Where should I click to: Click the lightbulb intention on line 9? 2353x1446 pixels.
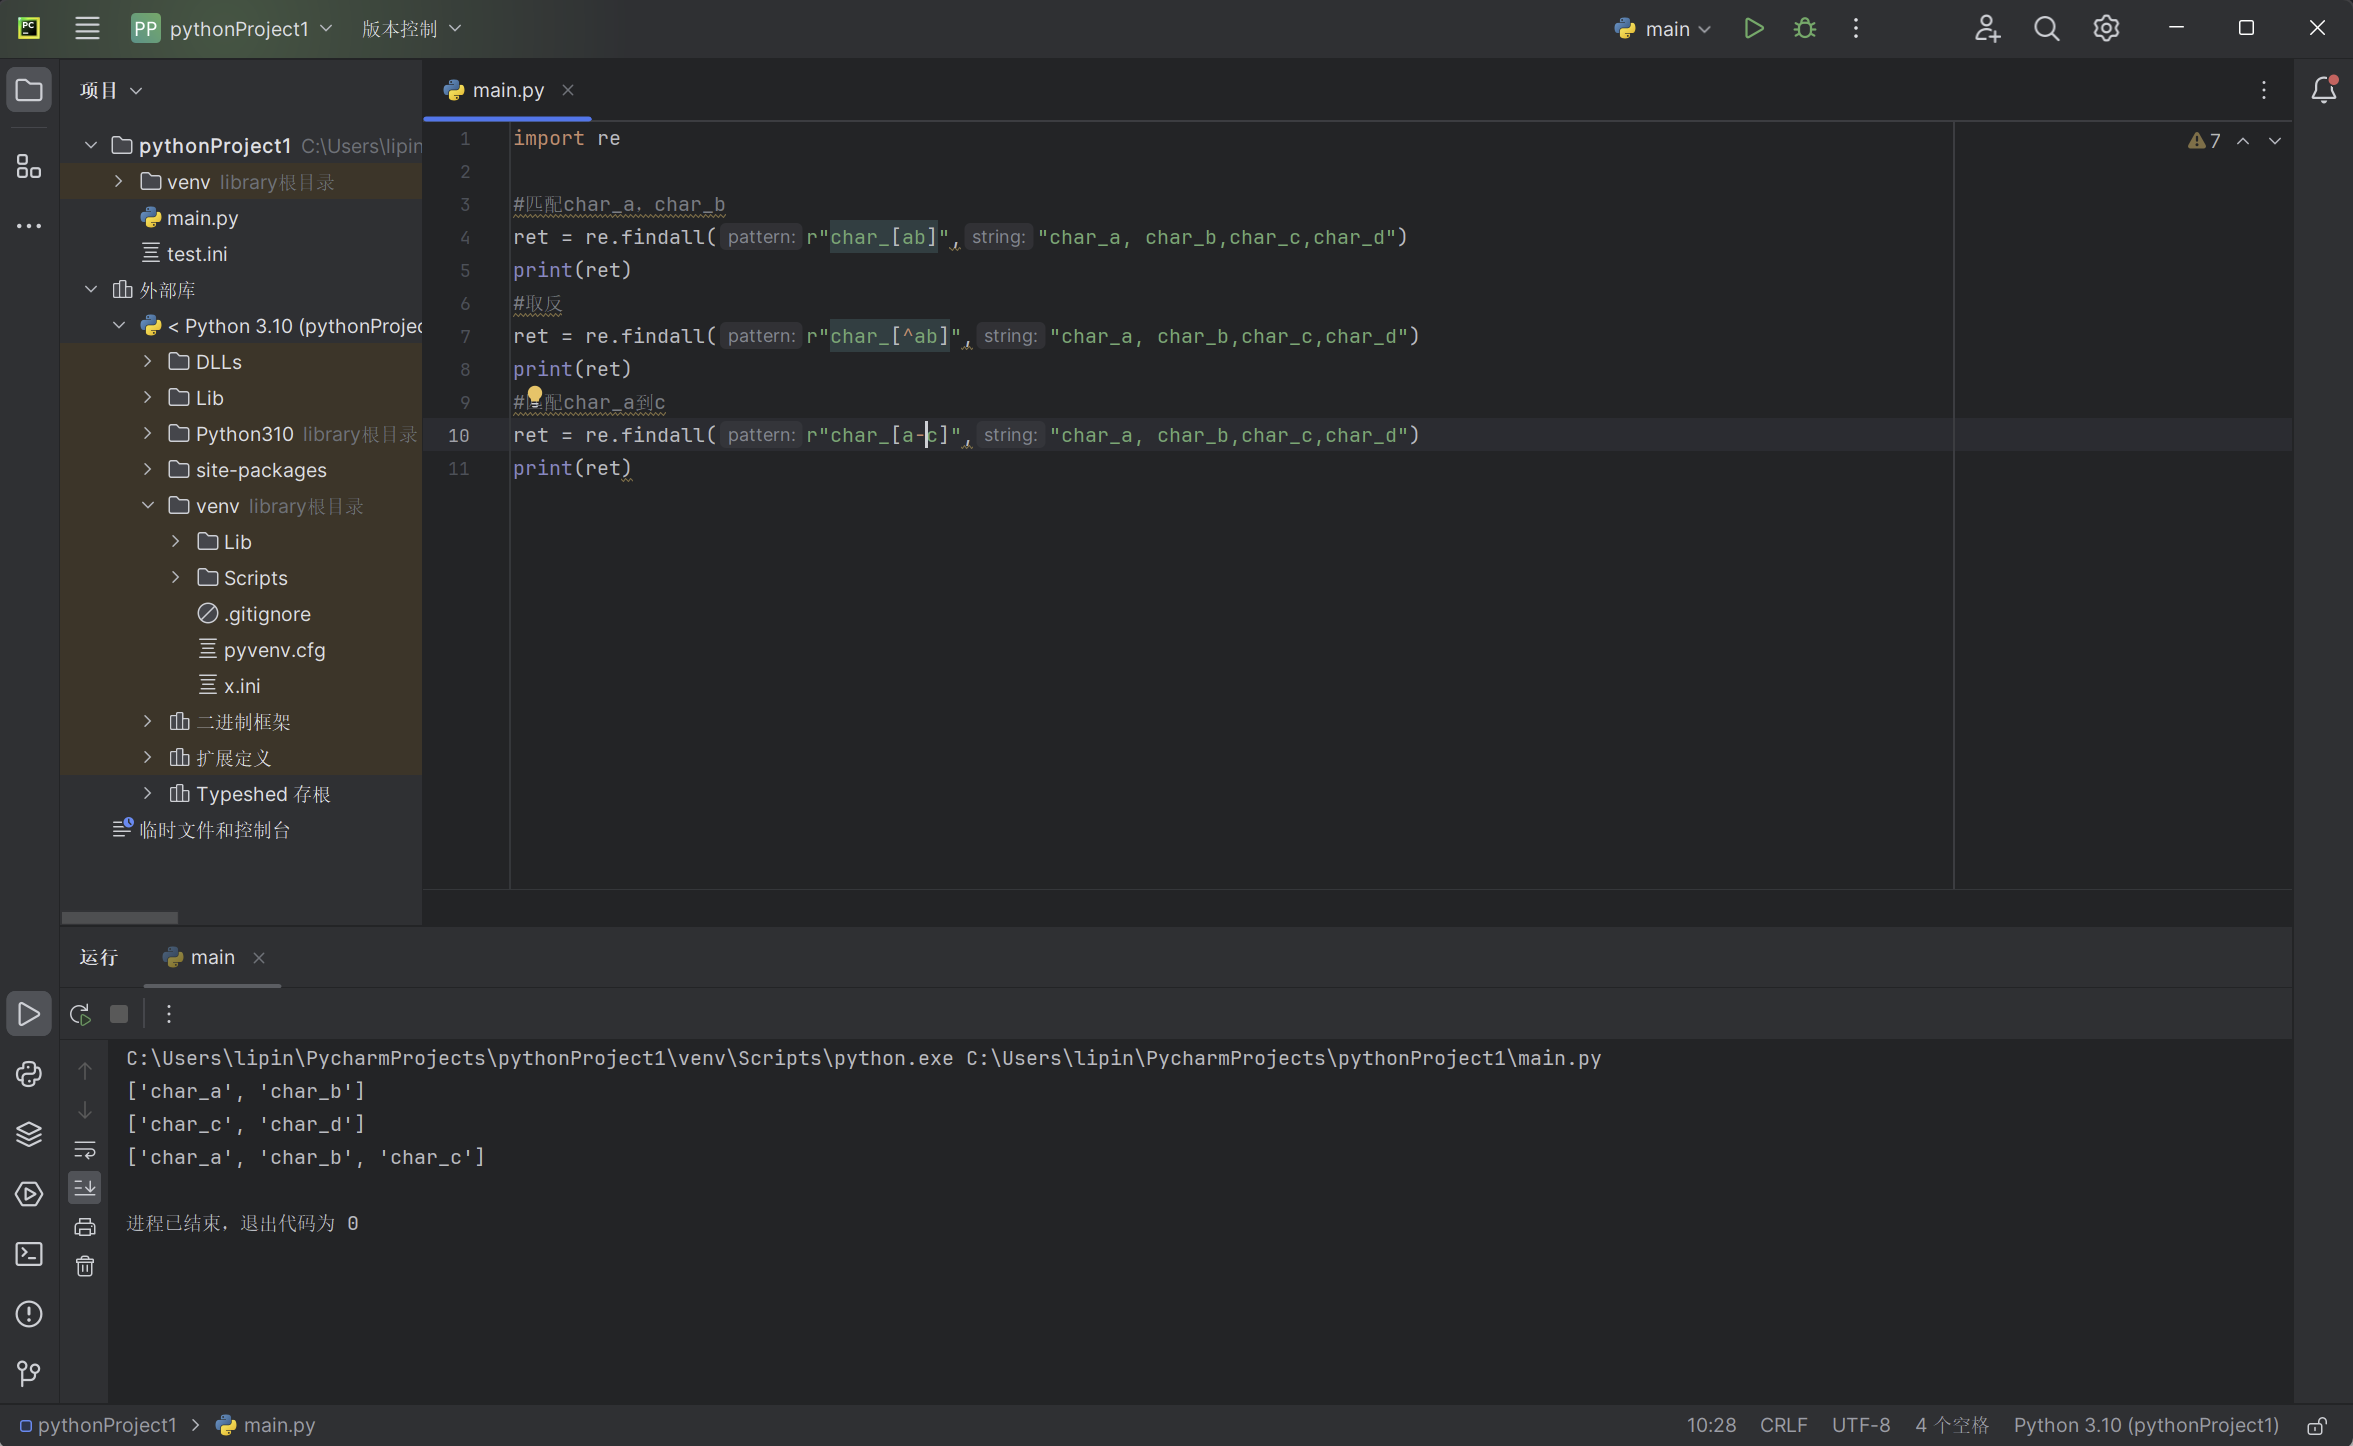(x=535, y=395)
